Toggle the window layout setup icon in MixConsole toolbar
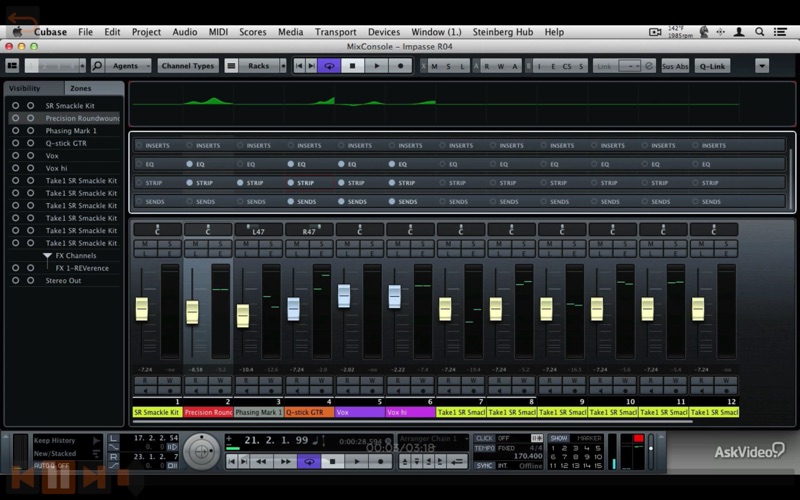The width and height of the screenshot is (800, 500). [12, 66]
